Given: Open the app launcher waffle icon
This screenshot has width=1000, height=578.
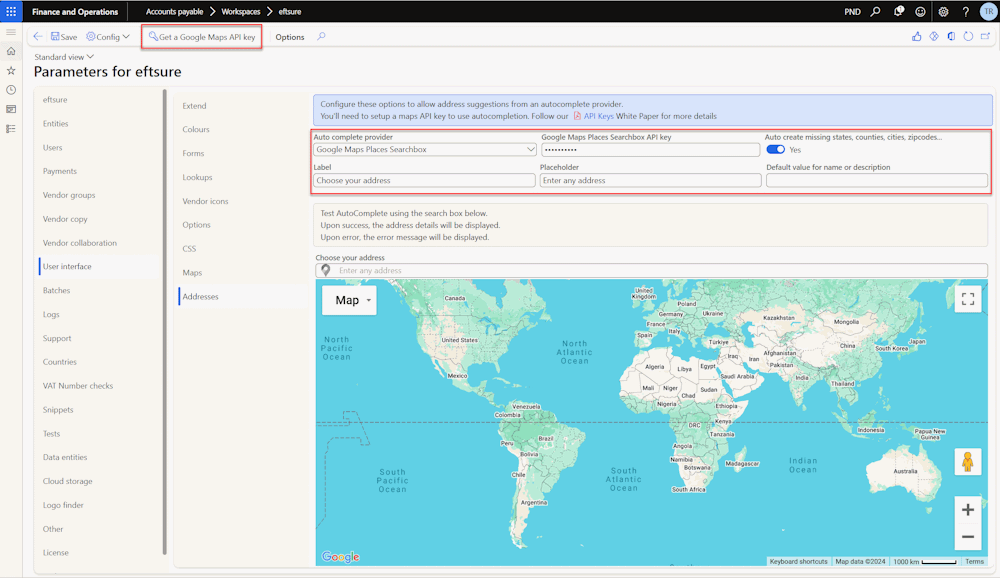Looking at the screenshot, I should tap(11, 11).
